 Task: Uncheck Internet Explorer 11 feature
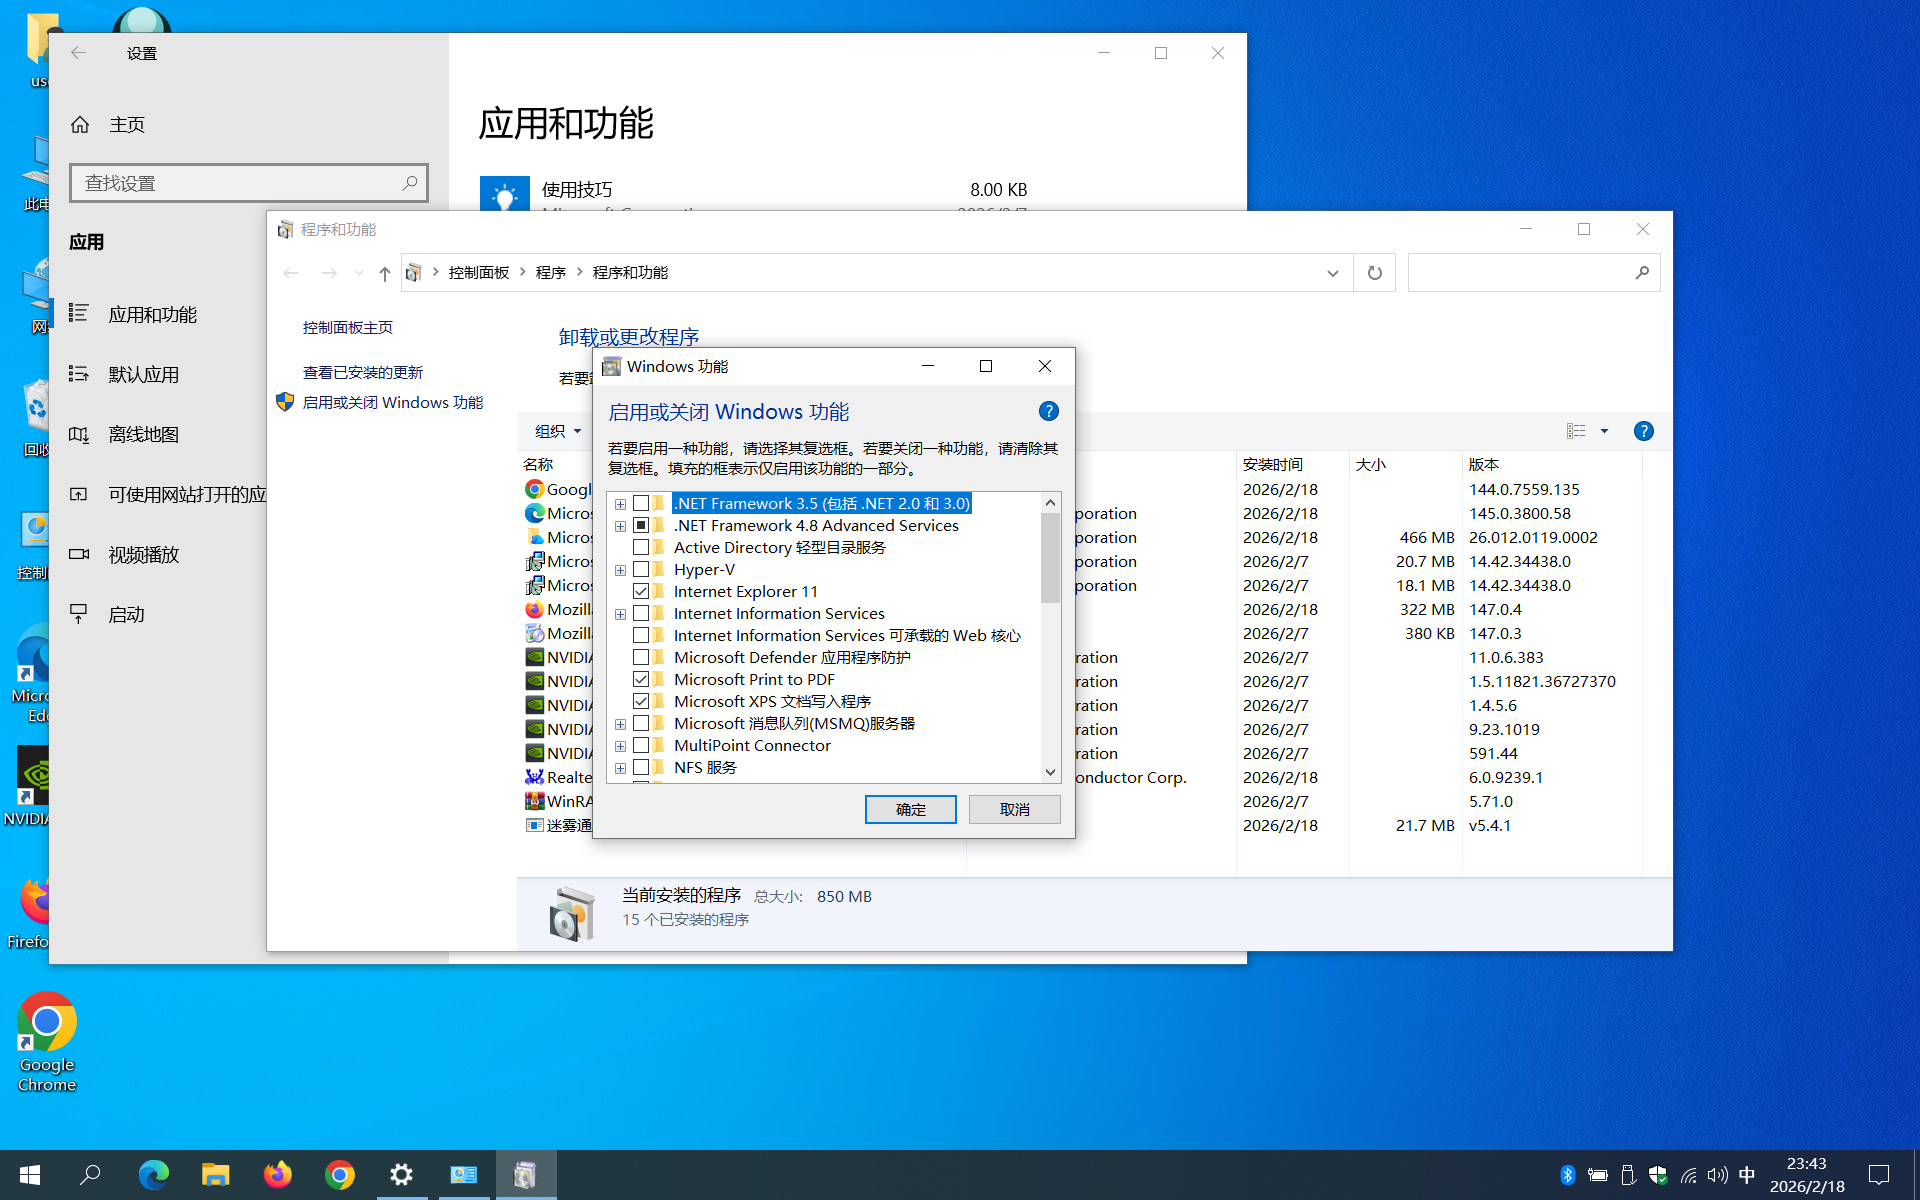pos(641,592)
